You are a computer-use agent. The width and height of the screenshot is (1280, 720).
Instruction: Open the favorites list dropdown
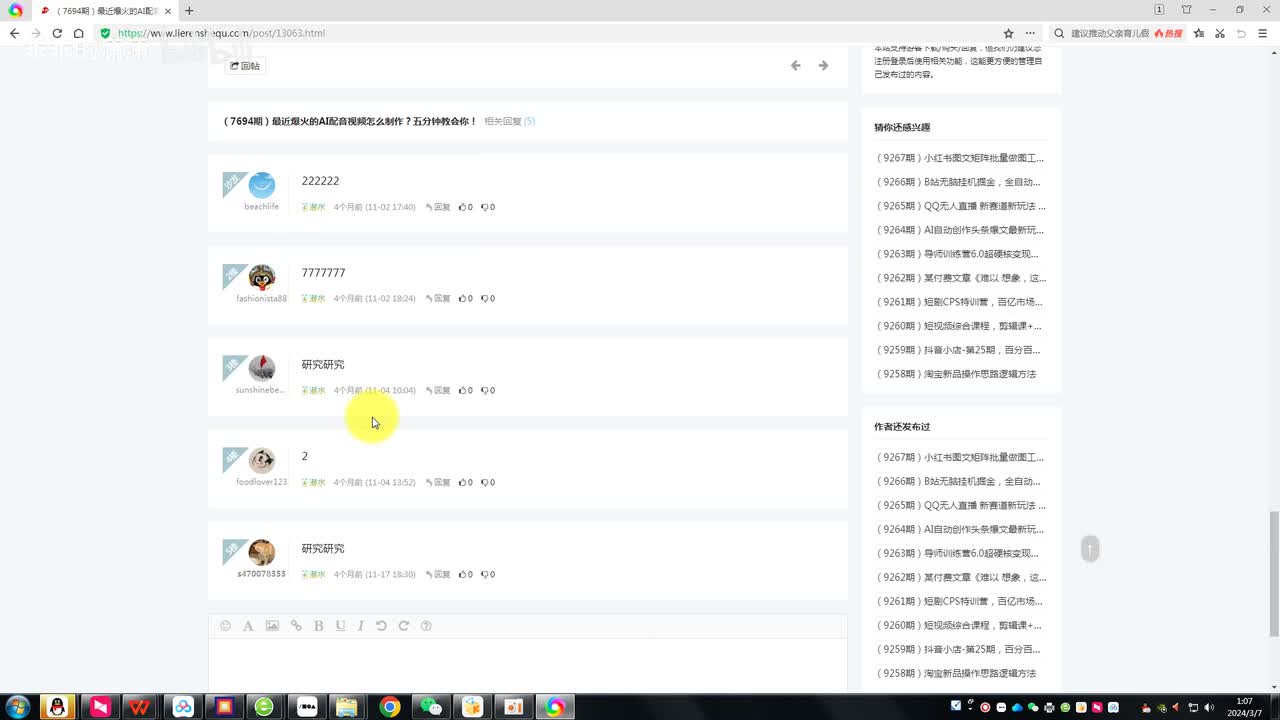[x=1198, y=33]
